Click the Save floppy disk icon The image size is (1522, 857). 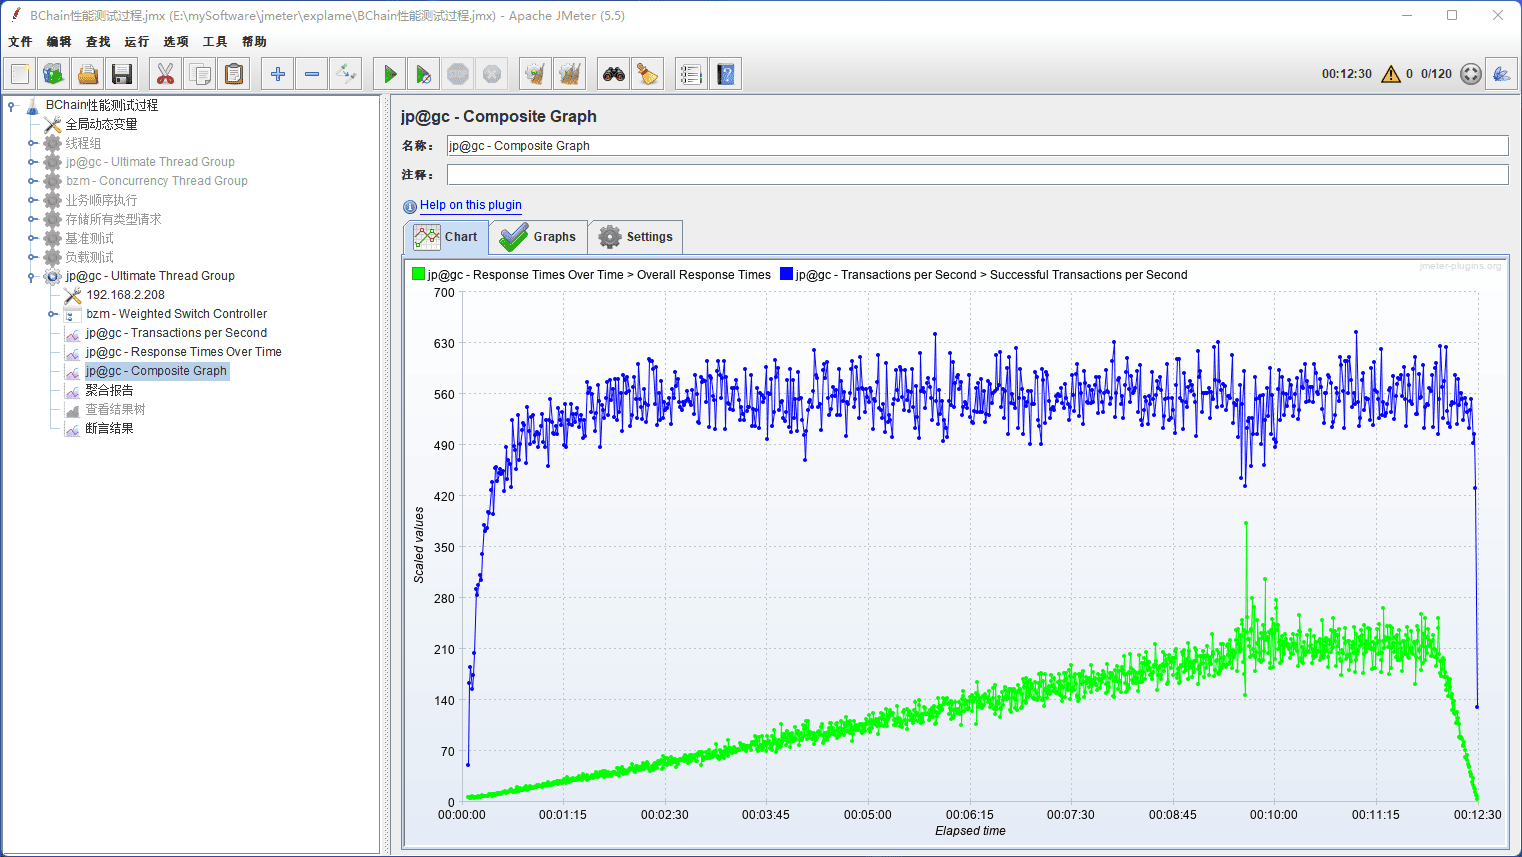122,74
